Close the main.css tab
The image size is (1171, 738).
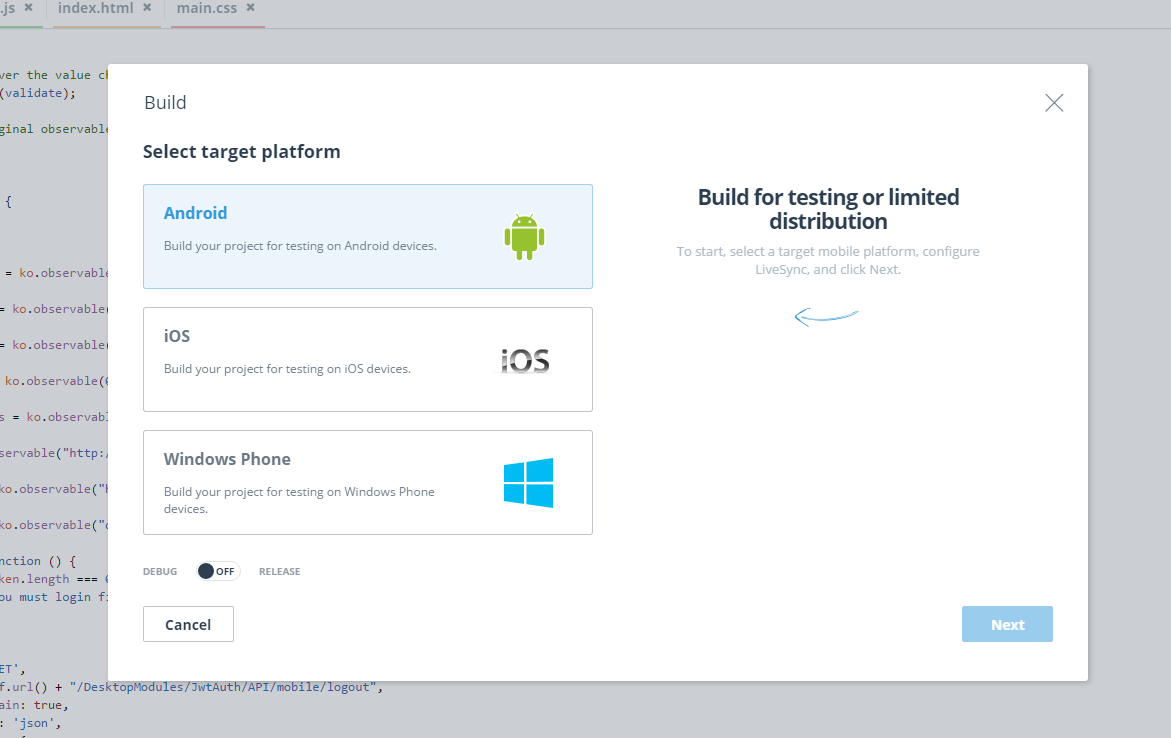click(250, 7)
